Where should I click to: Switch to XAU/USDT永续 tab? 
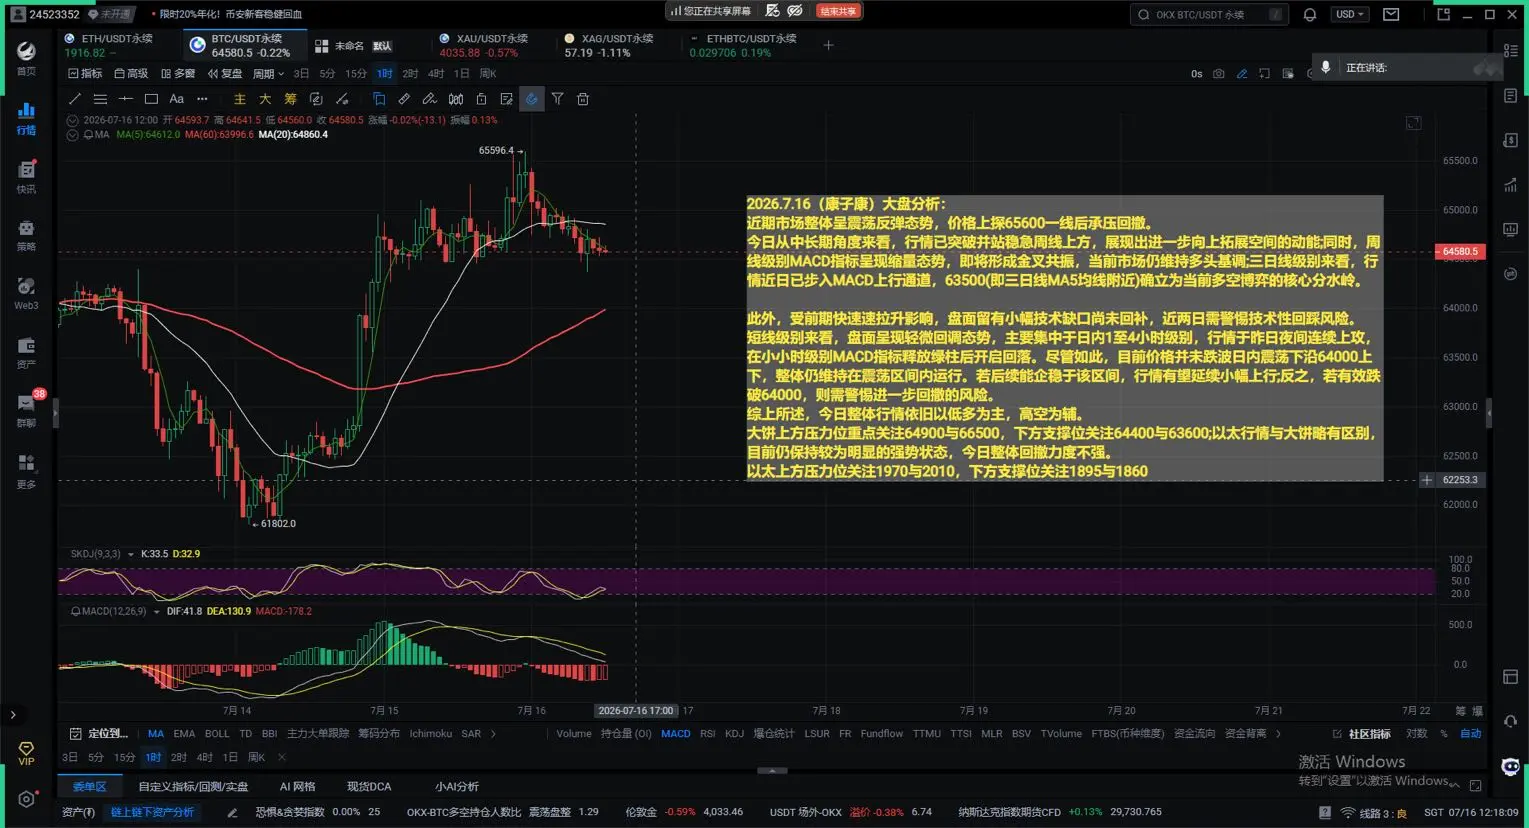click(x=491, y=45)
